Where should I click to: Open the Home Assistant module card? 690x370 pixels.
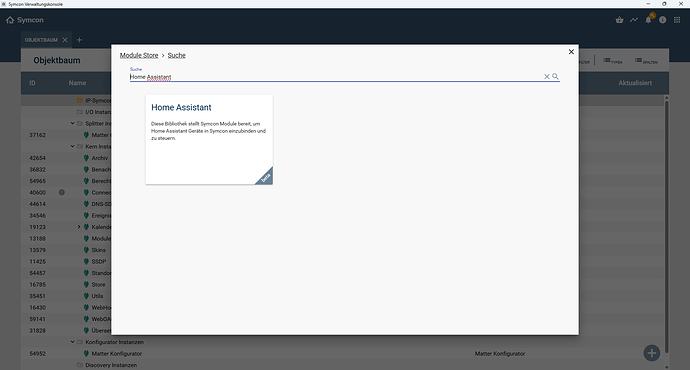click(x=209, y=139)
